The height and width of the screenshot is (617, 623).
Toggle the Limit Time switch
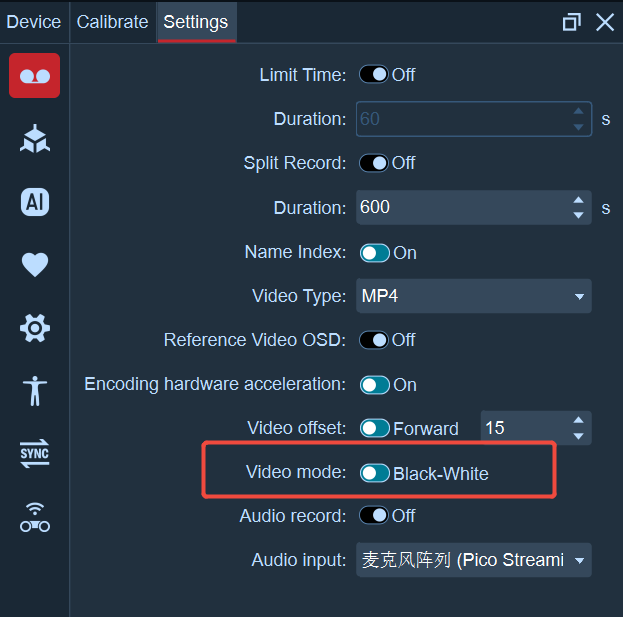(x=373, y=74)
